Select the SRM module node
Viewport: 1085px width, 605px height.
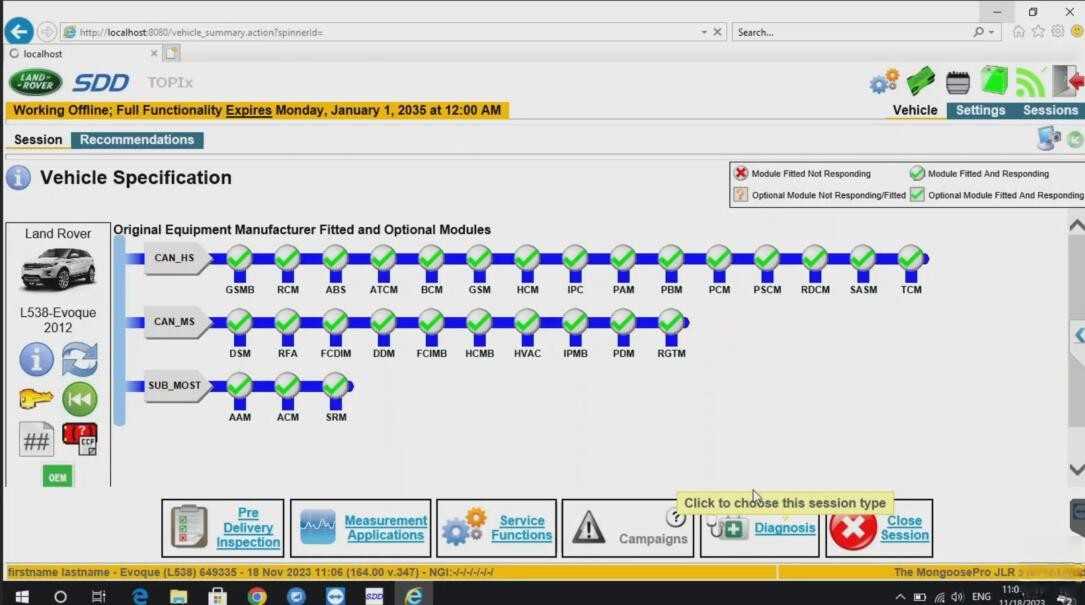[335, 386]
